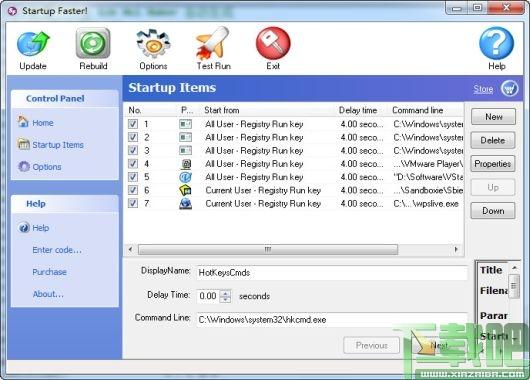
Task: Click the Update globe icon
Action: coord(33,44)
